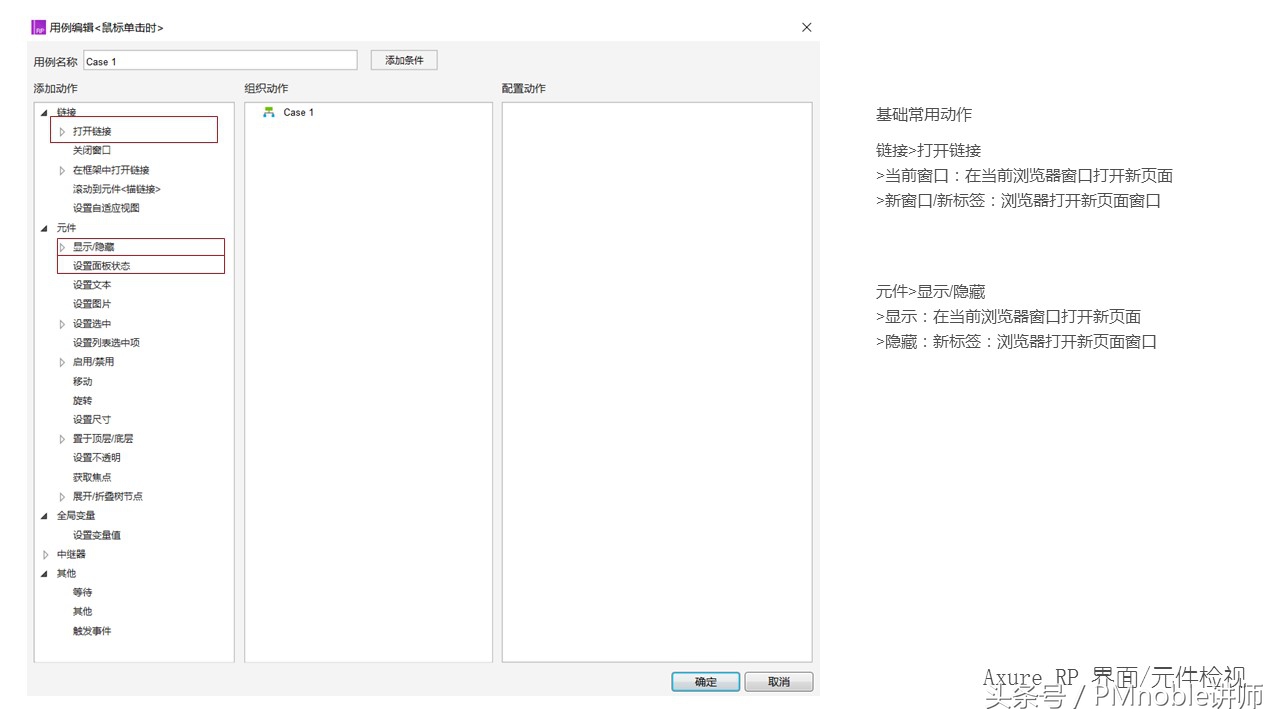Screen dimensions: 1280x720
Task: Pick the 触发事件 action
Action: (91, 630)
